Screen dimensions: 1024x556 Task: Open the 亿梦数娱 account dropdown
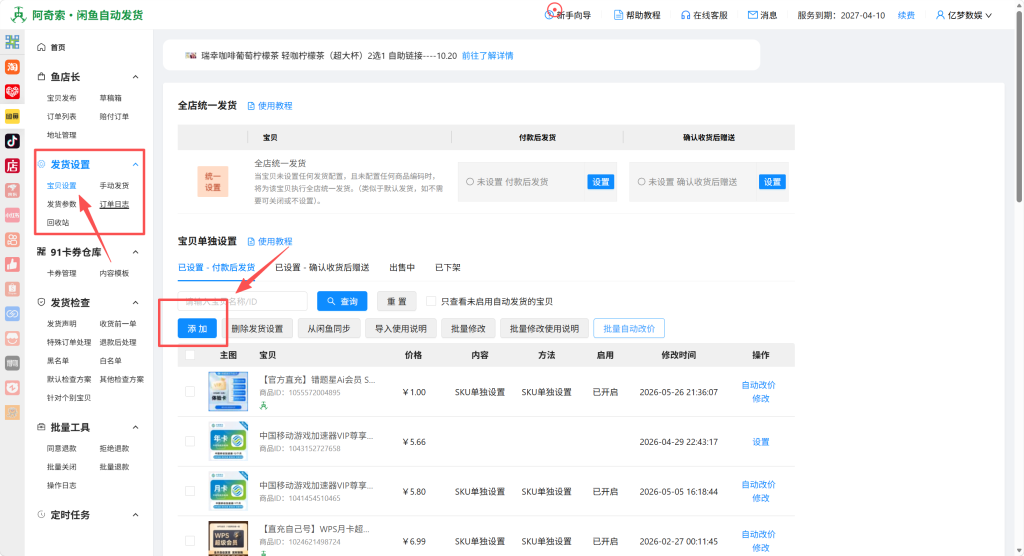pos(964,15)
